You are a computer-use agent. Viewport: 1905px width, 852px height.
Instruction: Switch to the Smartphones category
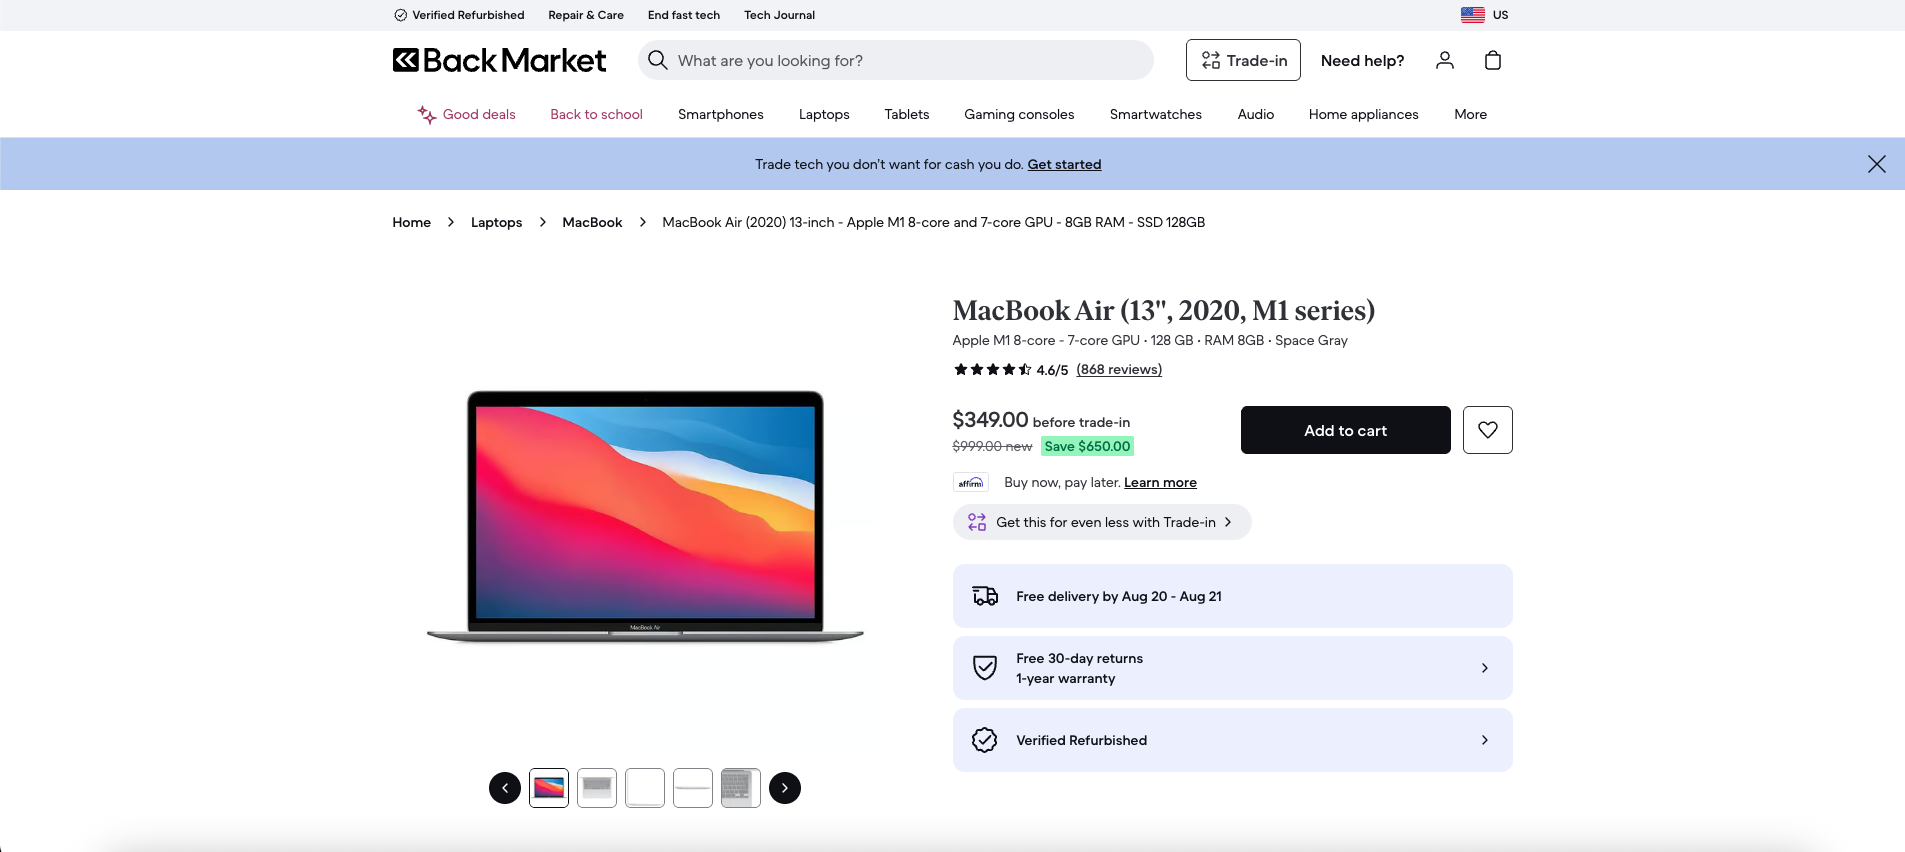click(x=720, y=114)
